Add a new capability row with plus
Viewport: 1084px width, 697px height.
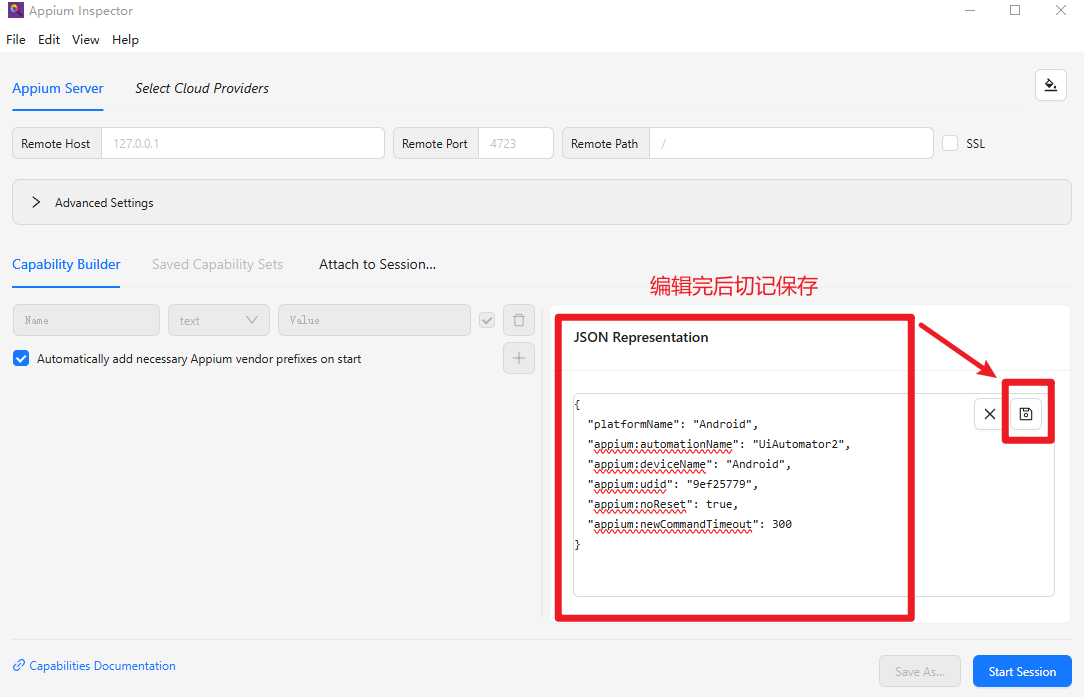[x=518, y=358]
